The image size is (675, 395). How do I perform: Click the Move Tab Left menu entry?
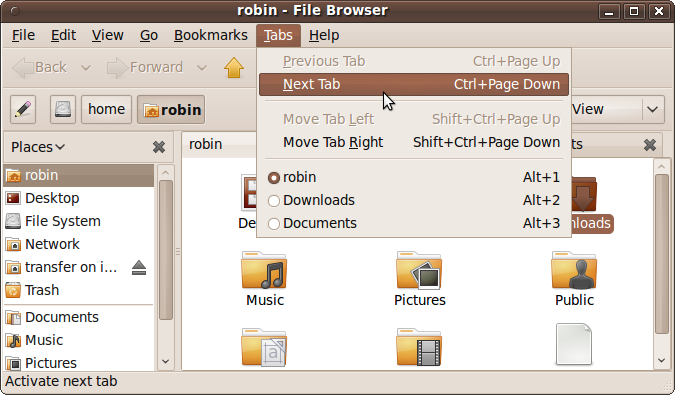(414, 119)
